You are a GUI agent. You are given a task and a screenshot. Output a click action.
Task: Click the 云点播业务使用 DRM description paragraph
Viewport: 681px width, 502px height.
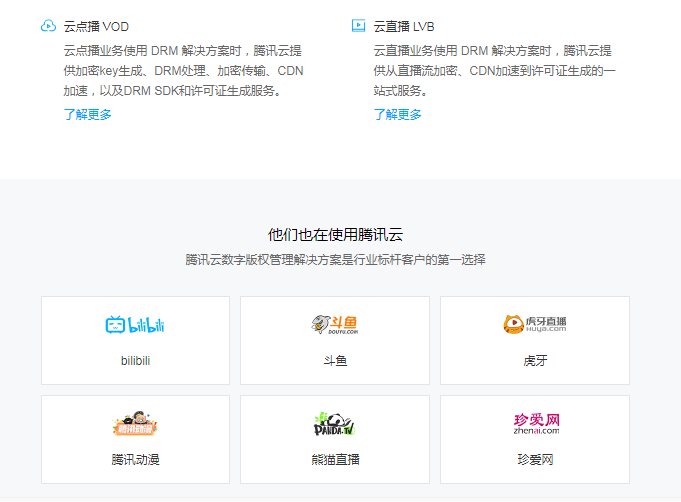point(183,71)
